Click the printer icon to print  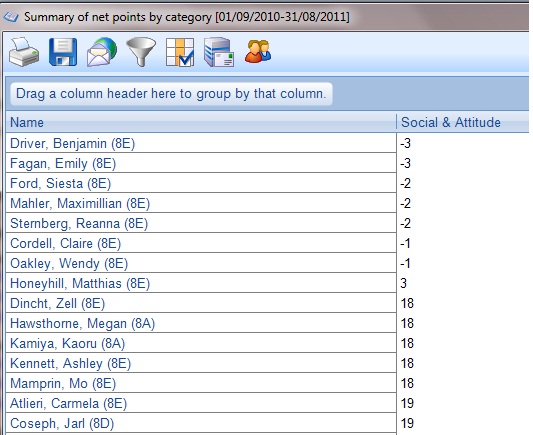click(x=24, y=52)
